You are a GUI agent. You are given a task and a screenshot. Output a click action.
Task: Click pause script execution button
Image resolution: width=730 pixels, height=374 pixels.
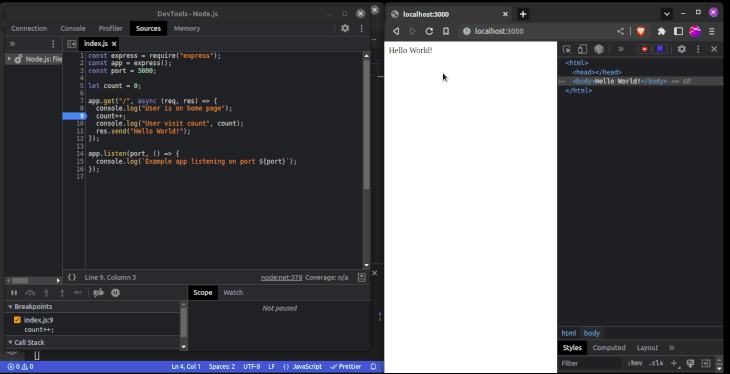(14, 293)
